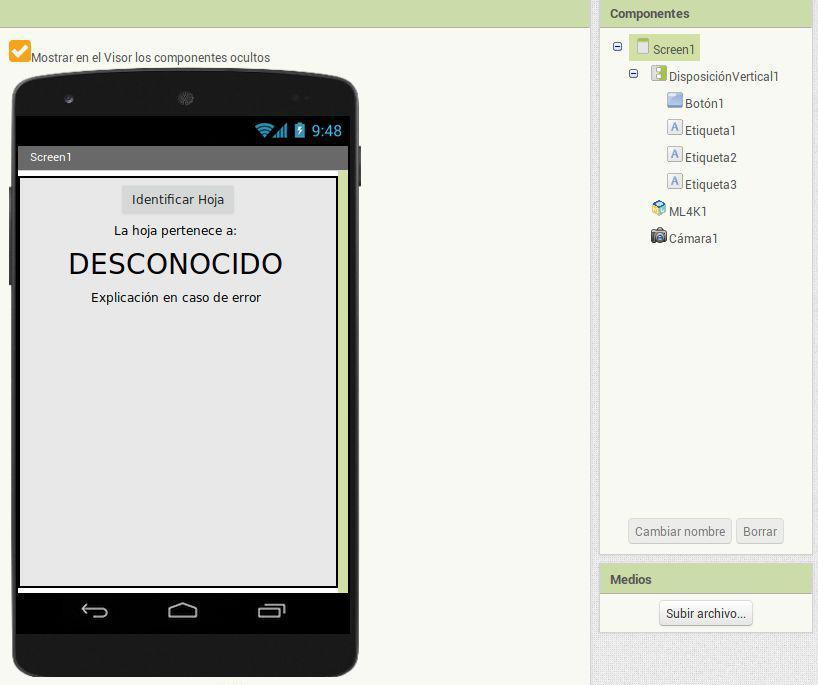Click the Wi-Fi status icon on phone
The image size is (818, 685).
(x=263, y=130)
